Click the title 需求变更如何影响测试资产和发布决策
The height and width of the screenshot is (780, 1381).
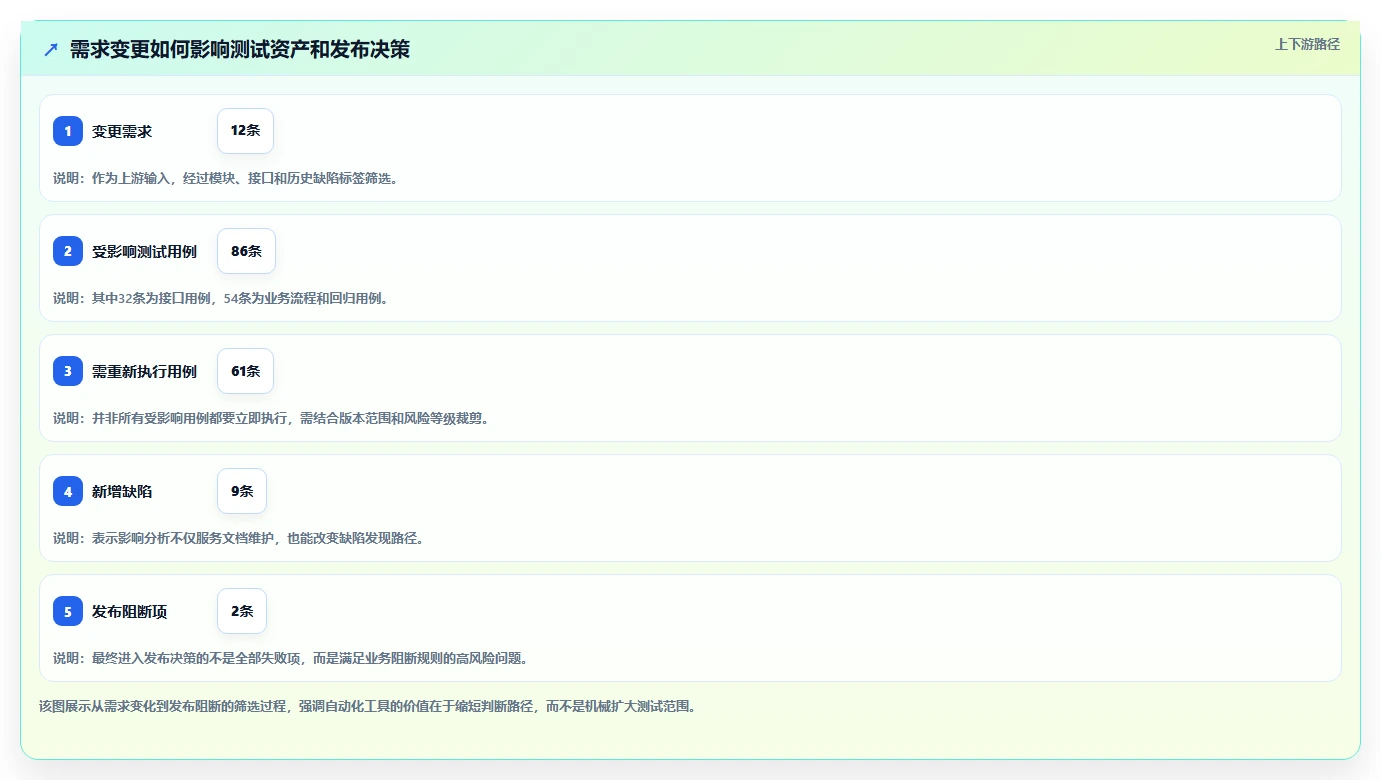(240, 49)
